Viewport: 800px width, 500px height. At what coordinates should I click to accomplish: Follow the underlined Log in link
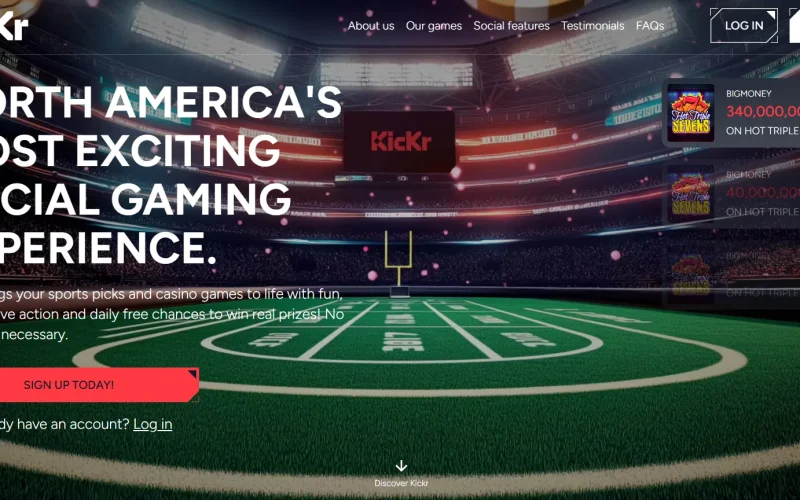click(153, 424)
